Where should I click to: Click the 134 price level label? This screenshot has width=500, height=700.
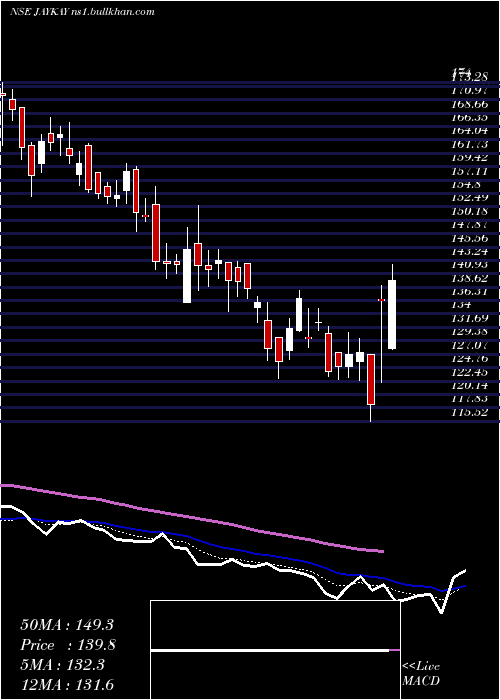pyautogui.click(x=461, y=305)
